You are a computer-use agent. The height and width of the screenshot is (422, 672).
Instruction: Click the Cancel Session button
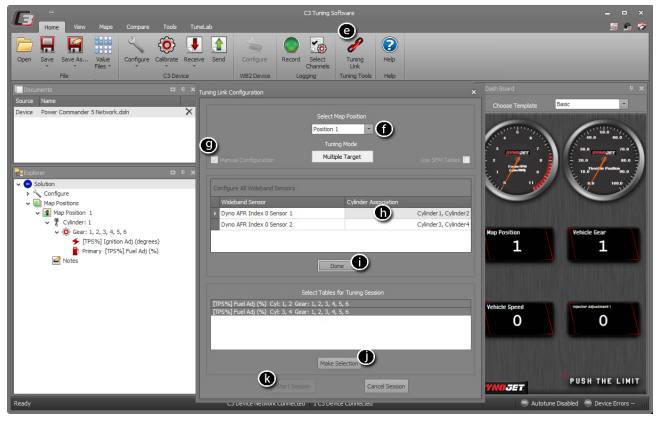pos(386,386)
